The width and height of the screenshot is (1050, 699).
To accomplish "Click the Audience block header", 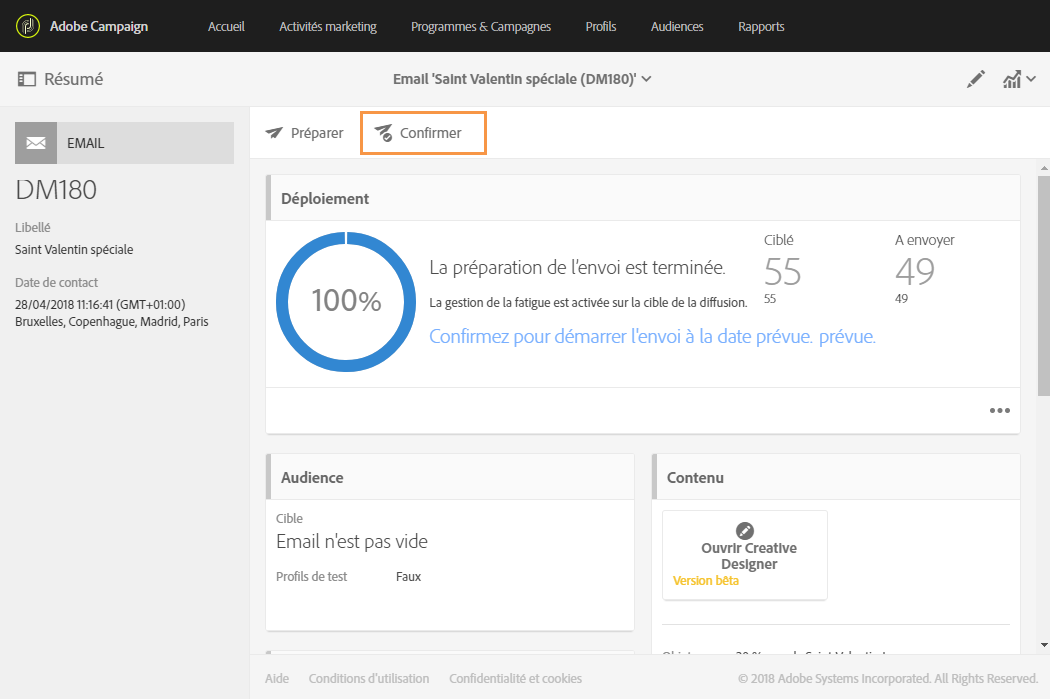I will point(450,477).
